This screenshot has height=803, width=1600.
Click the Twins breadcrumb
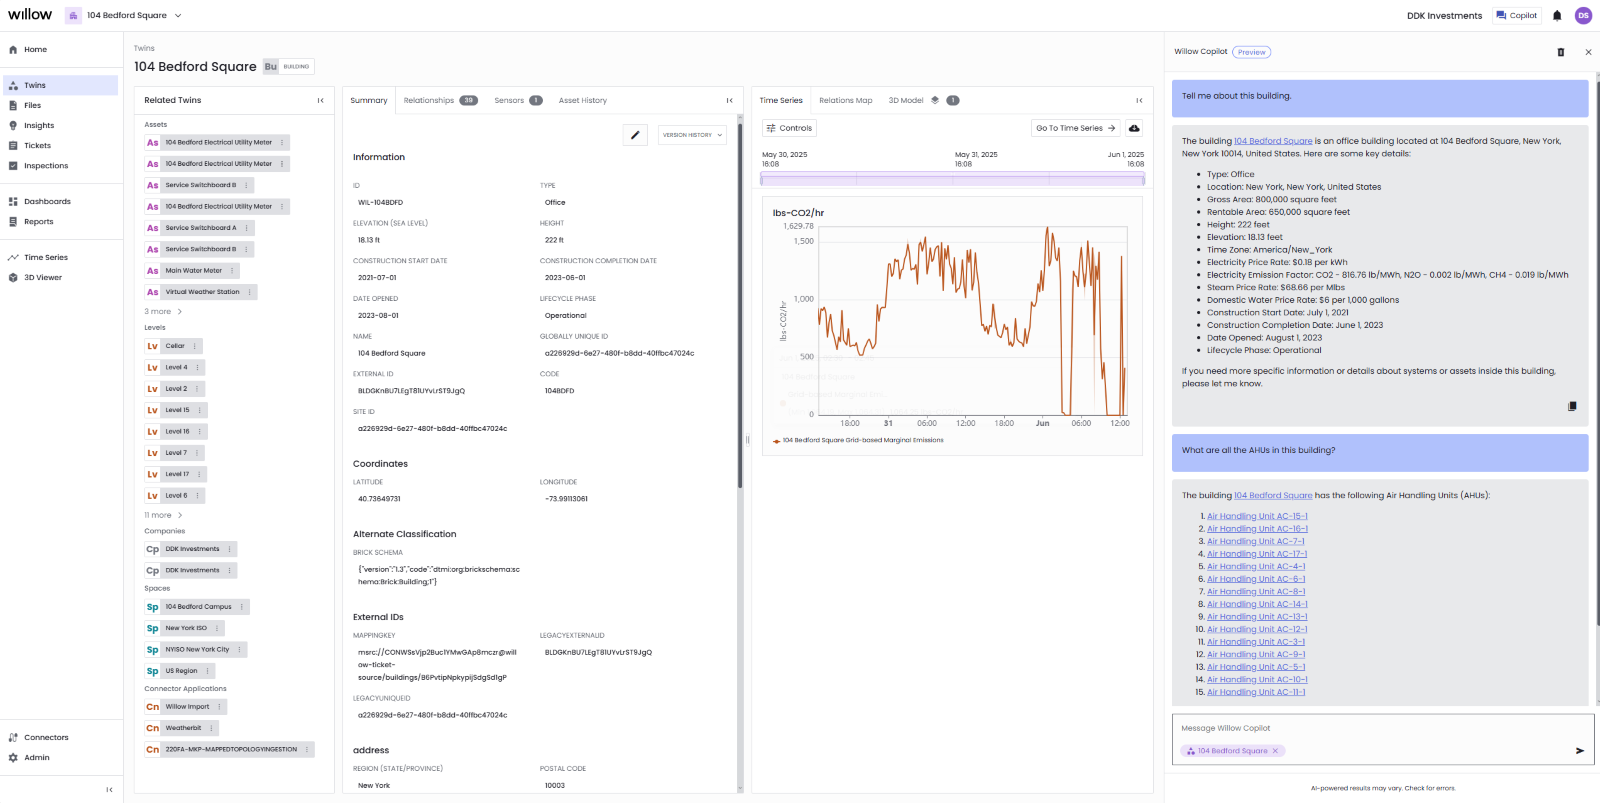144,48
